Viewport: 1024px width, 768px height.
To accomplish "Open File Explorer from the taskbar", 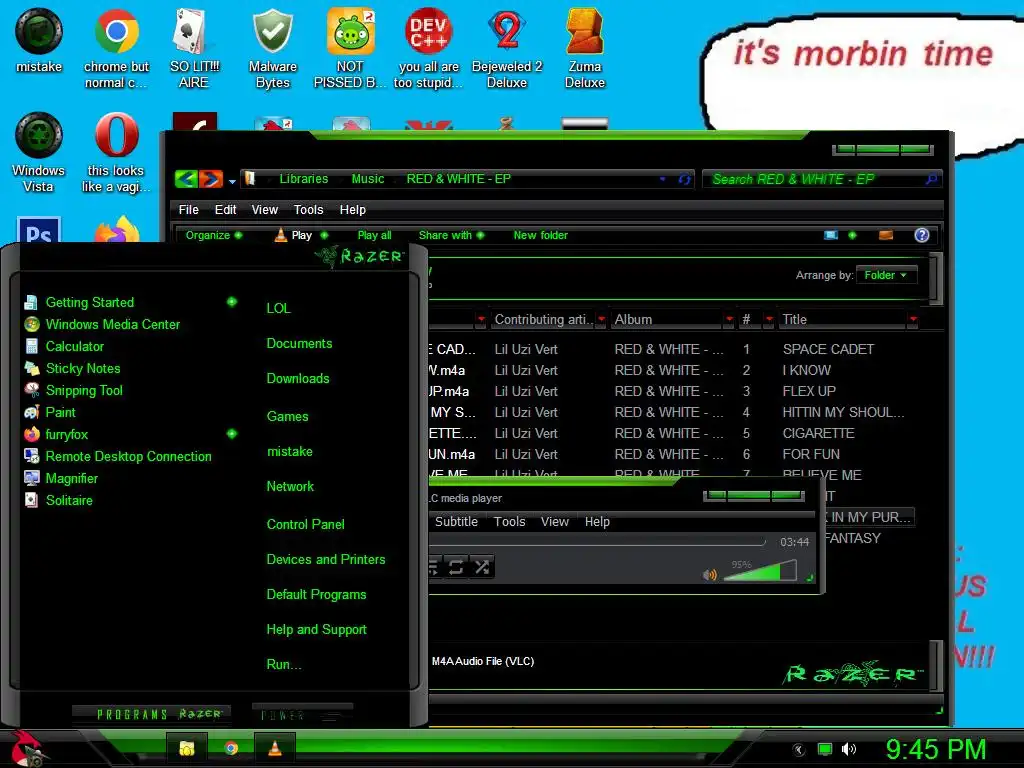I will [x=187, y=748].
